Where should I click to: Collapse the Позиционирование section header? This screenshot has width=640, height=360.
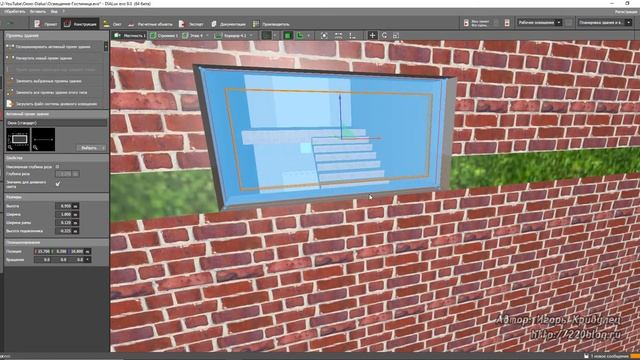(x=56, y=242)
